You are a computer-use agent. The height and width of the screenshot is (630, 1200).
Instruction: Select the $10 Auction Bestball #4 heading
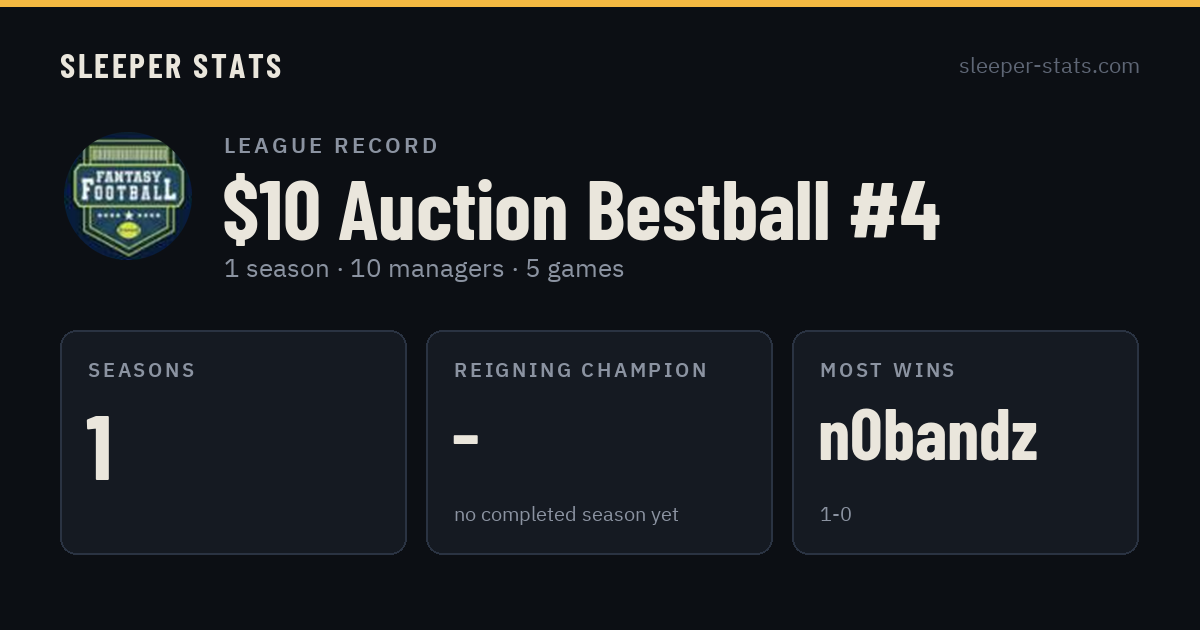[581, 210]
